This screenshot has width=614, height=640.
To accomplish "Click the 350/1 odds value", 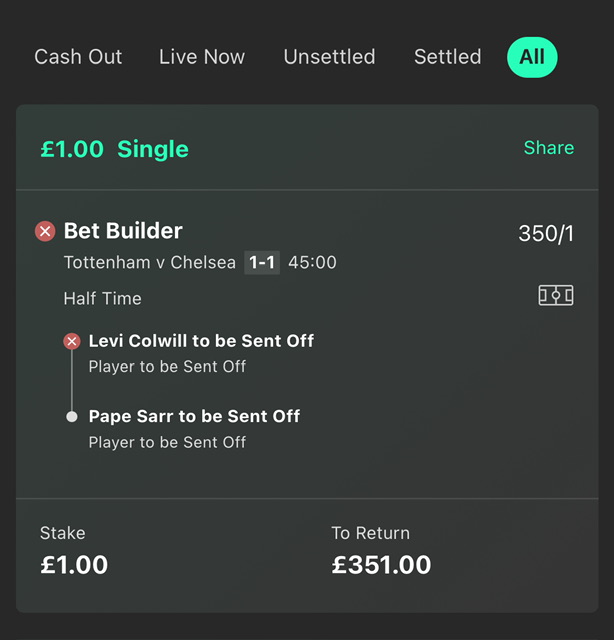I will click(546, 233).
